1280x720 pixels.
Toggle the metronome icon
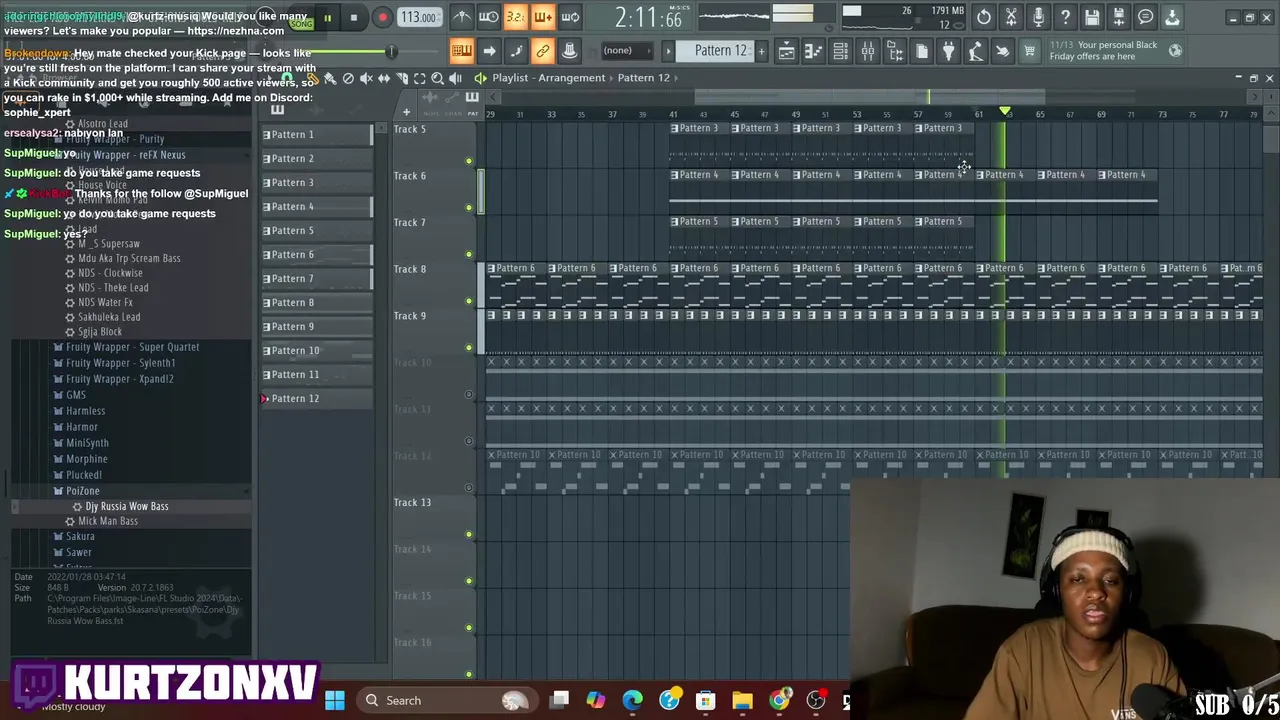[x=462, y=17]
